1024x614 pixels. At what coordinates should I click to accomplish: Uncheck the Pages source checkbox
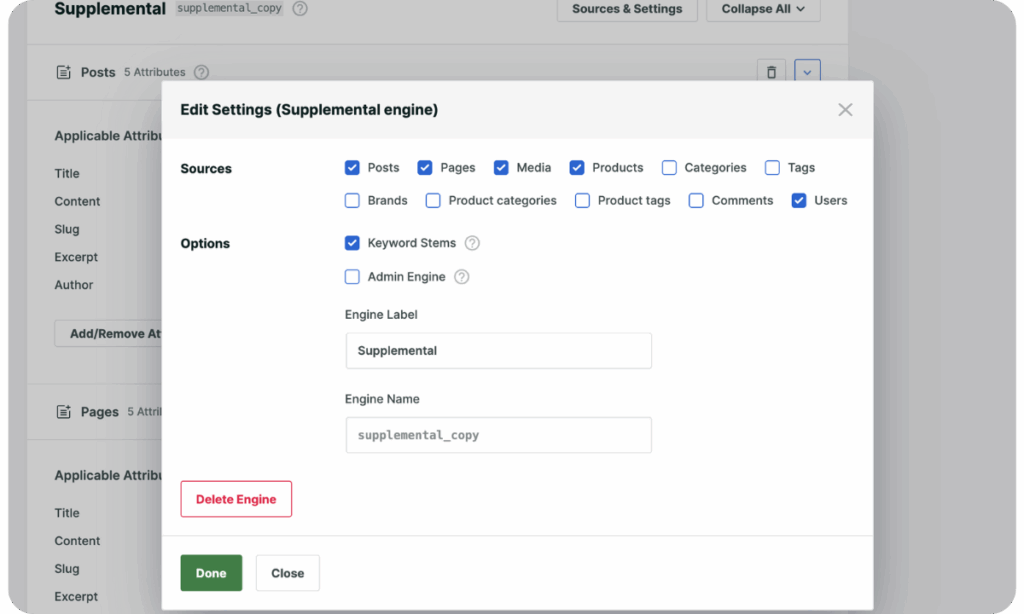click(424, 168)
